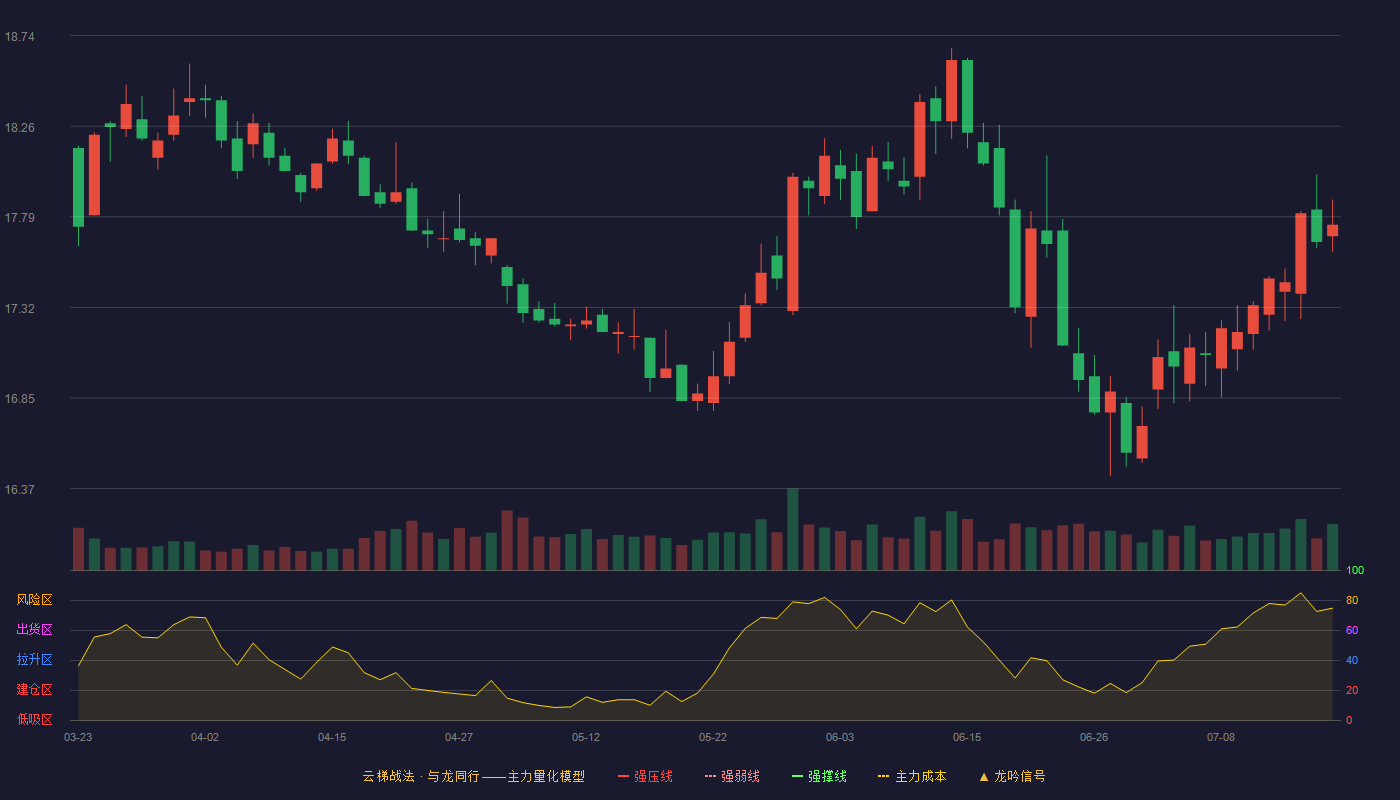Image resolution: width=1400 pixels, height=800 pixels.
Task: Select the 低吸区 zone label
Action: coord(34,720)
